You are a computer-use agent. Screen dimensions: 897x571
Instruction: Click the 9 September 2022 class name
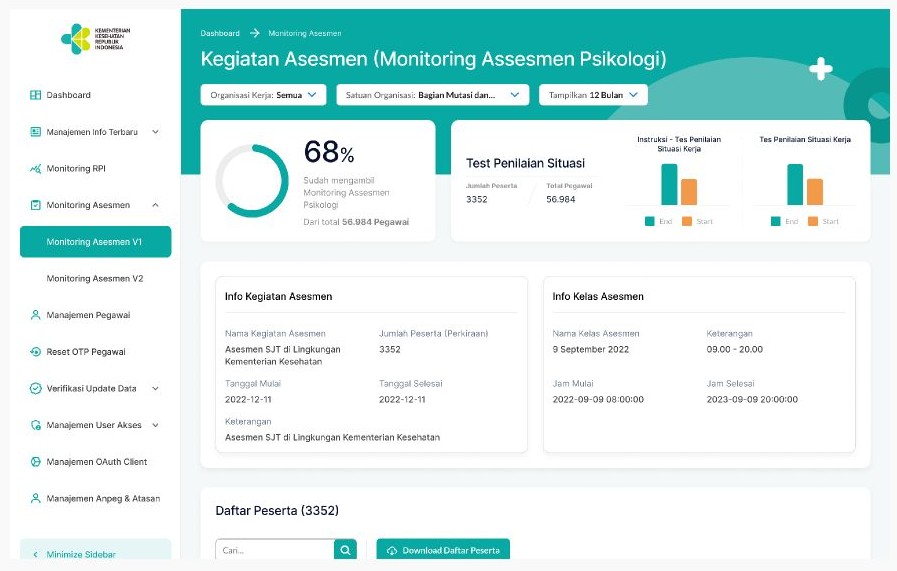pos(590,349)
